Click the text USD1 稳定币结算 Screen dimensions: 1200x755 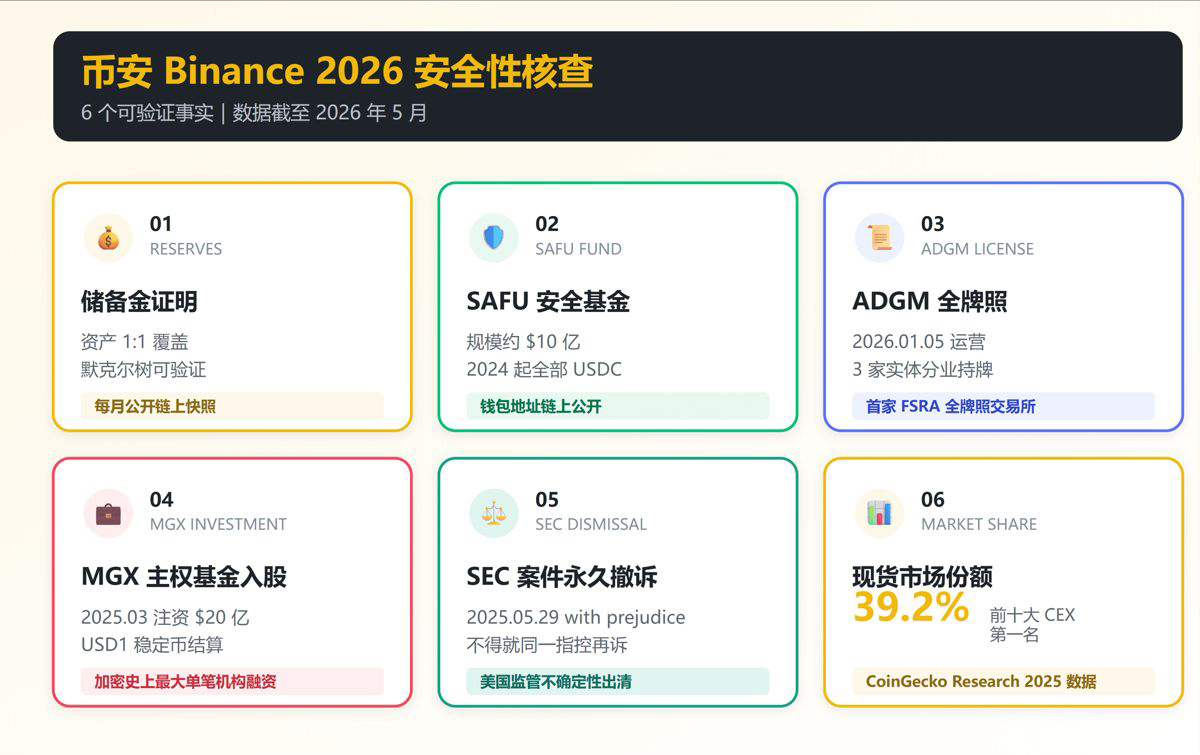click(152, 645)
